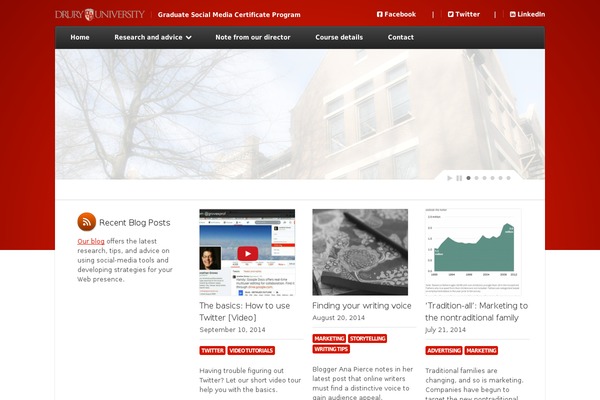Select the second slideshow dot
The image size is (600, 400).
[x=476, y=178]
